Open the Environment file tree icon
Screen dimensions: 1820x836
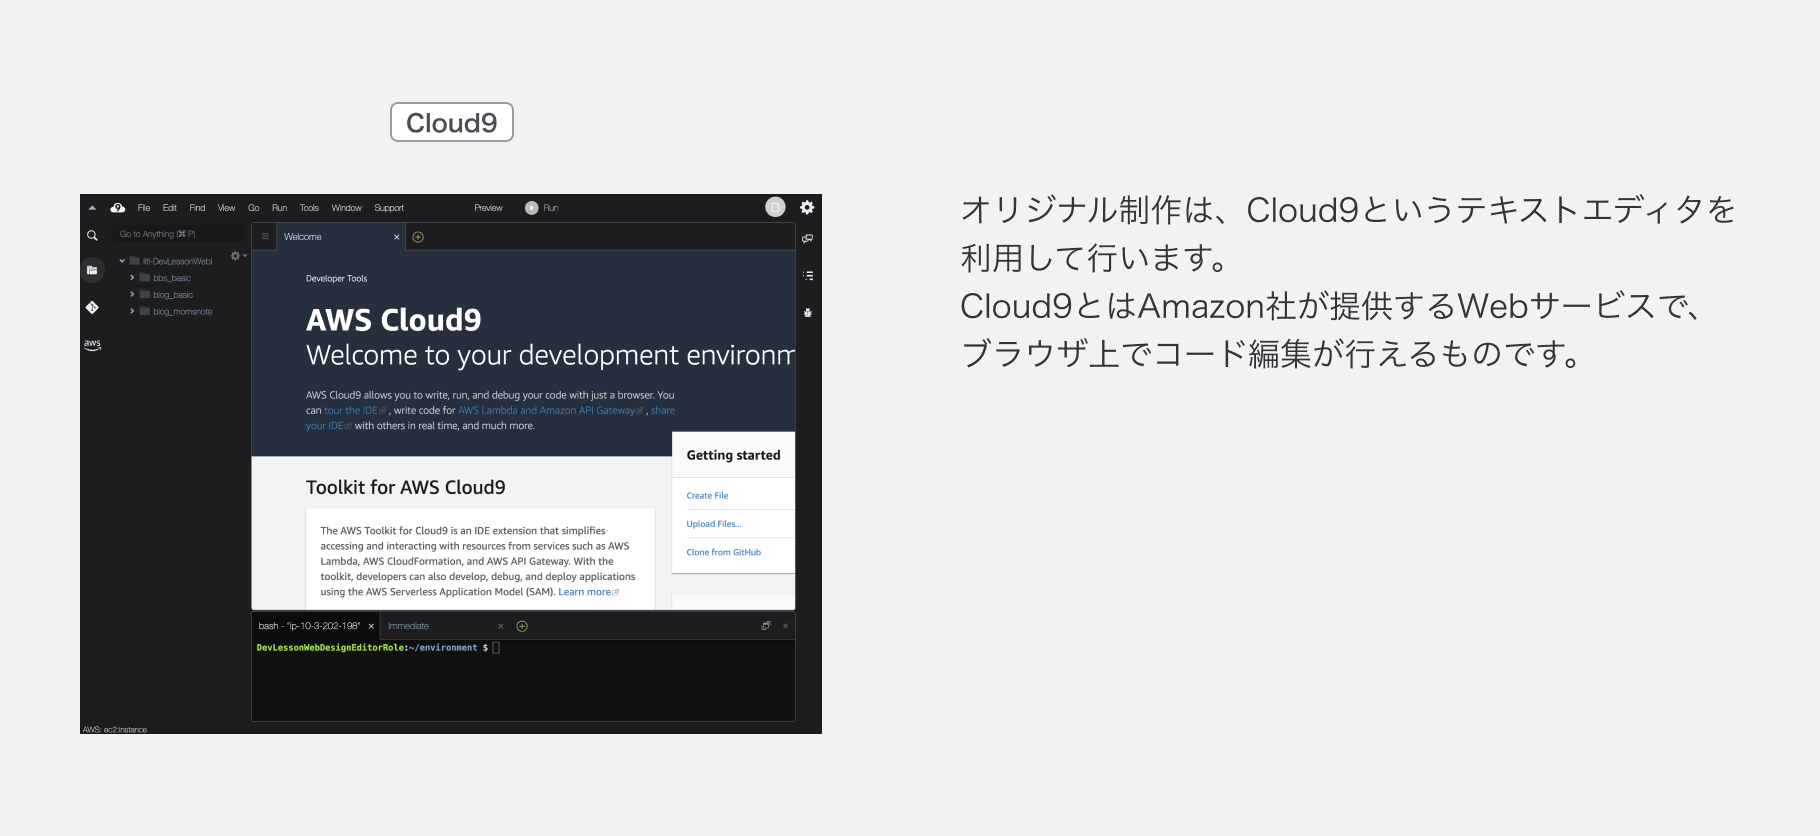[x=92, y=270]
